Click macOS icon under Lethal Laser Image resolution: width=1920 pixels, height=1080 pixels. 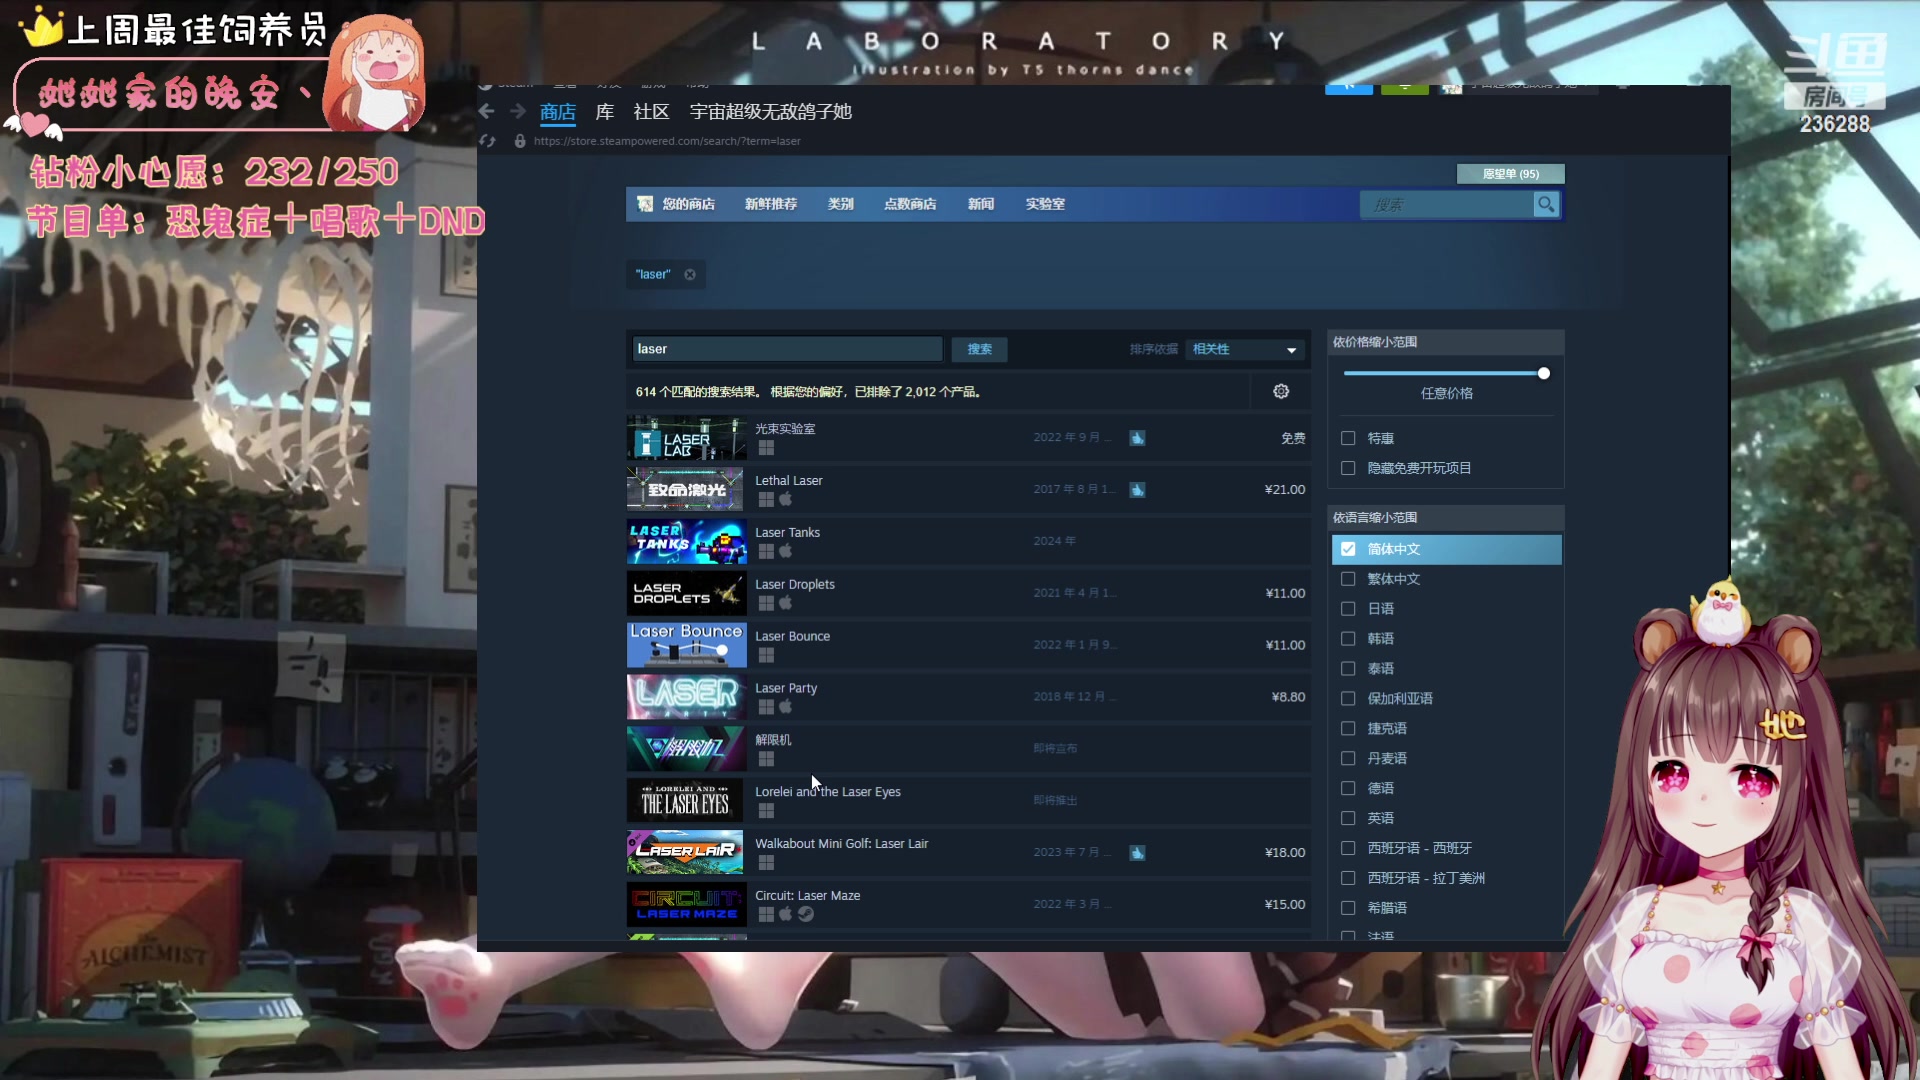(786, 499)
